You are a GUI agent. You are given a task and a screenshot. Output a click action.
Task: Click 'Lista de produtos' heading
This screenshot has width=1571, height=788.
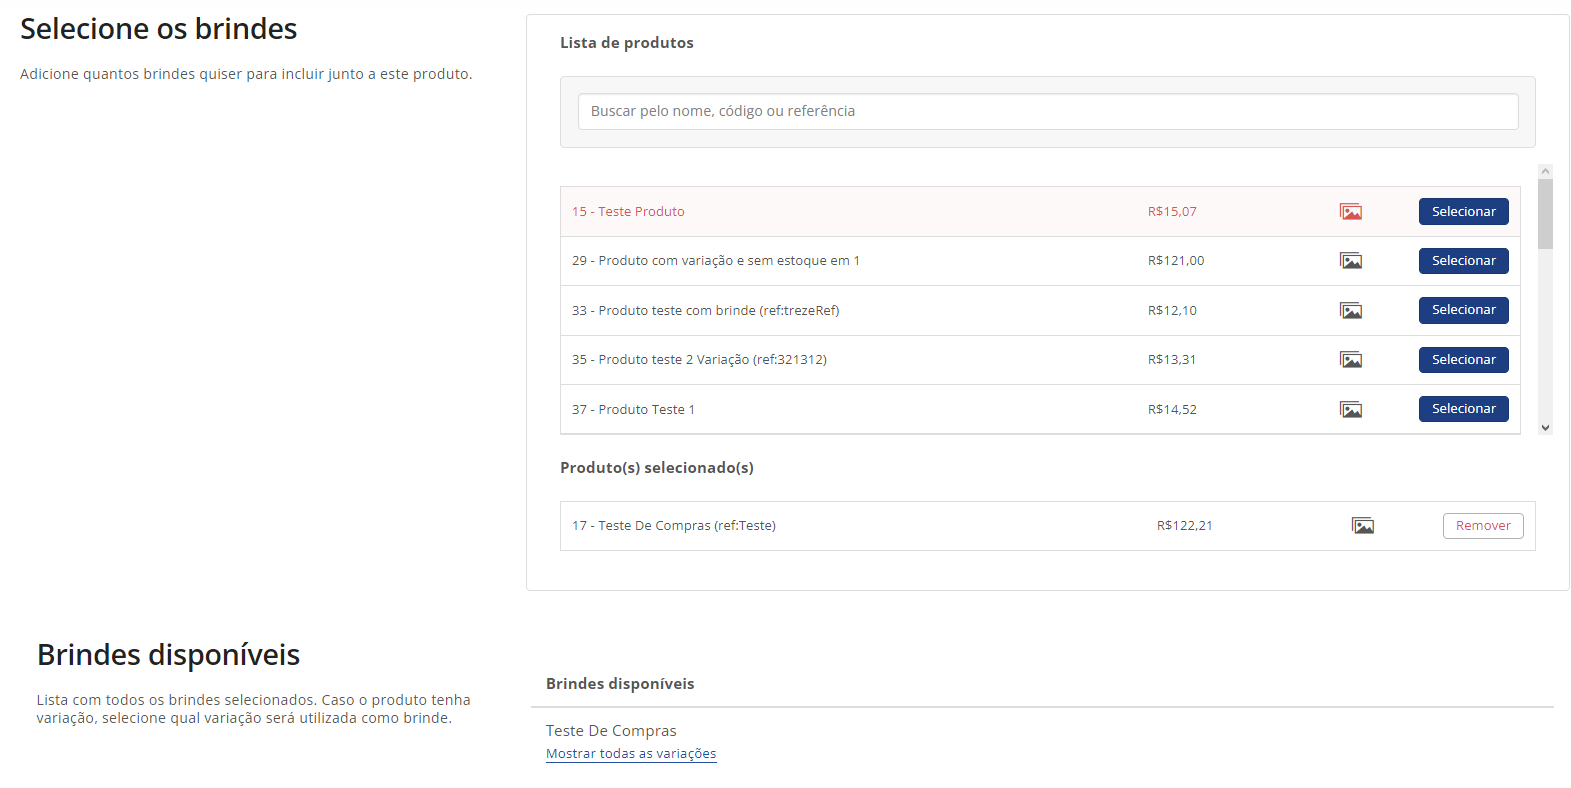(x=627, y=43)
